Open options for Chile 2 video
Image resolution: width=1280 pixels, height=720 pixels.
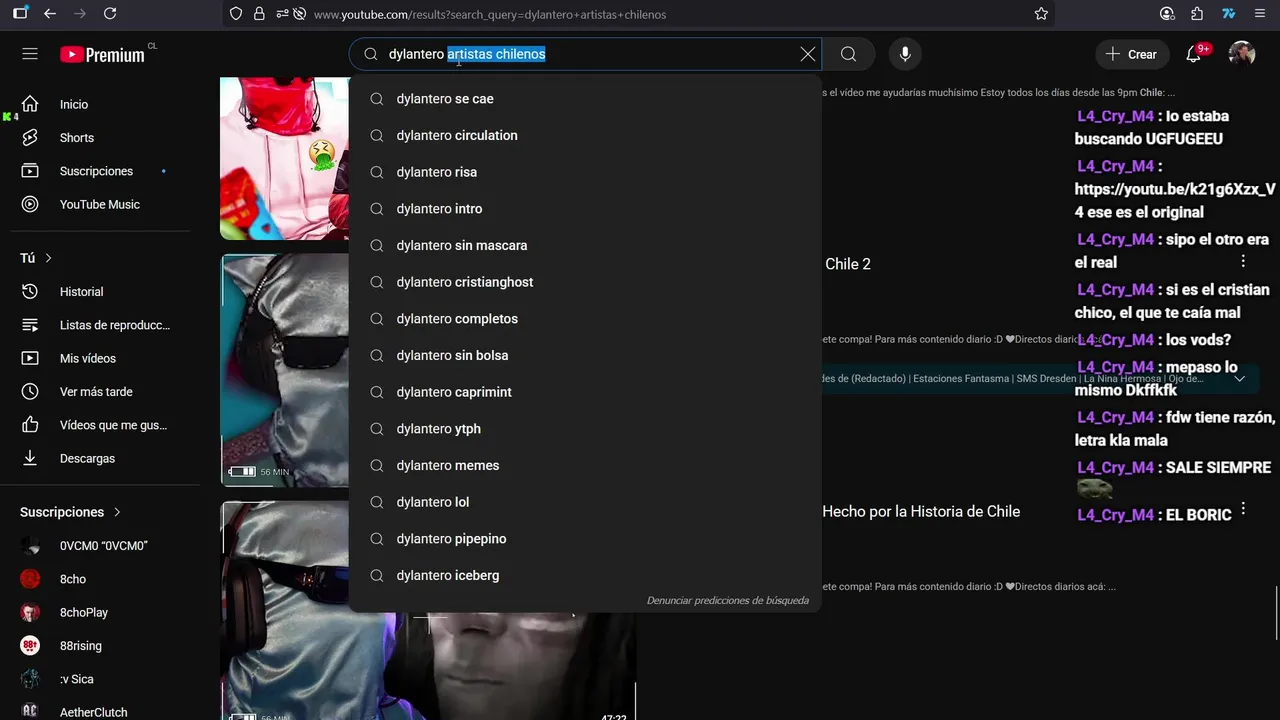click(1243, 261)
